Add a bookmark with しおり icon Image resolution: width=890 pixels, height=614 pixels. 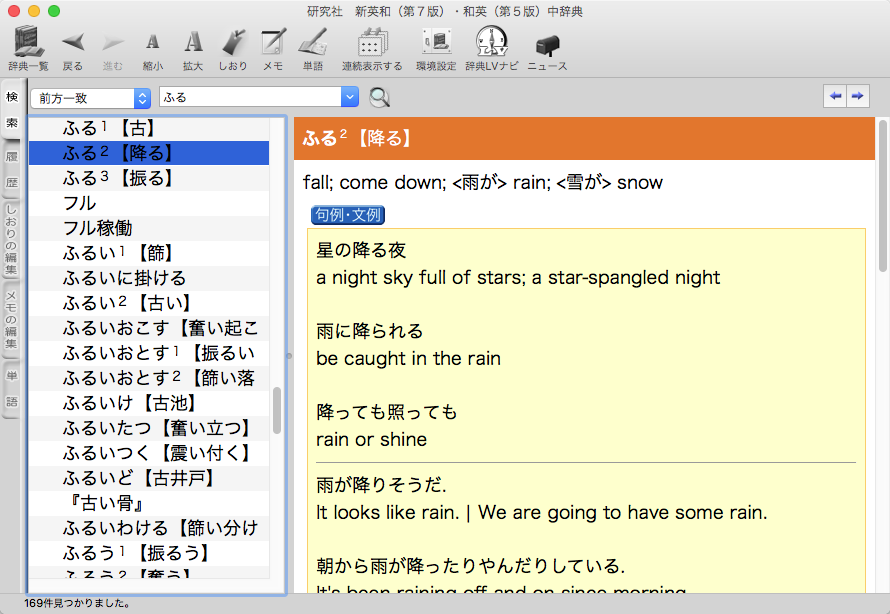[x=232, y=42]
